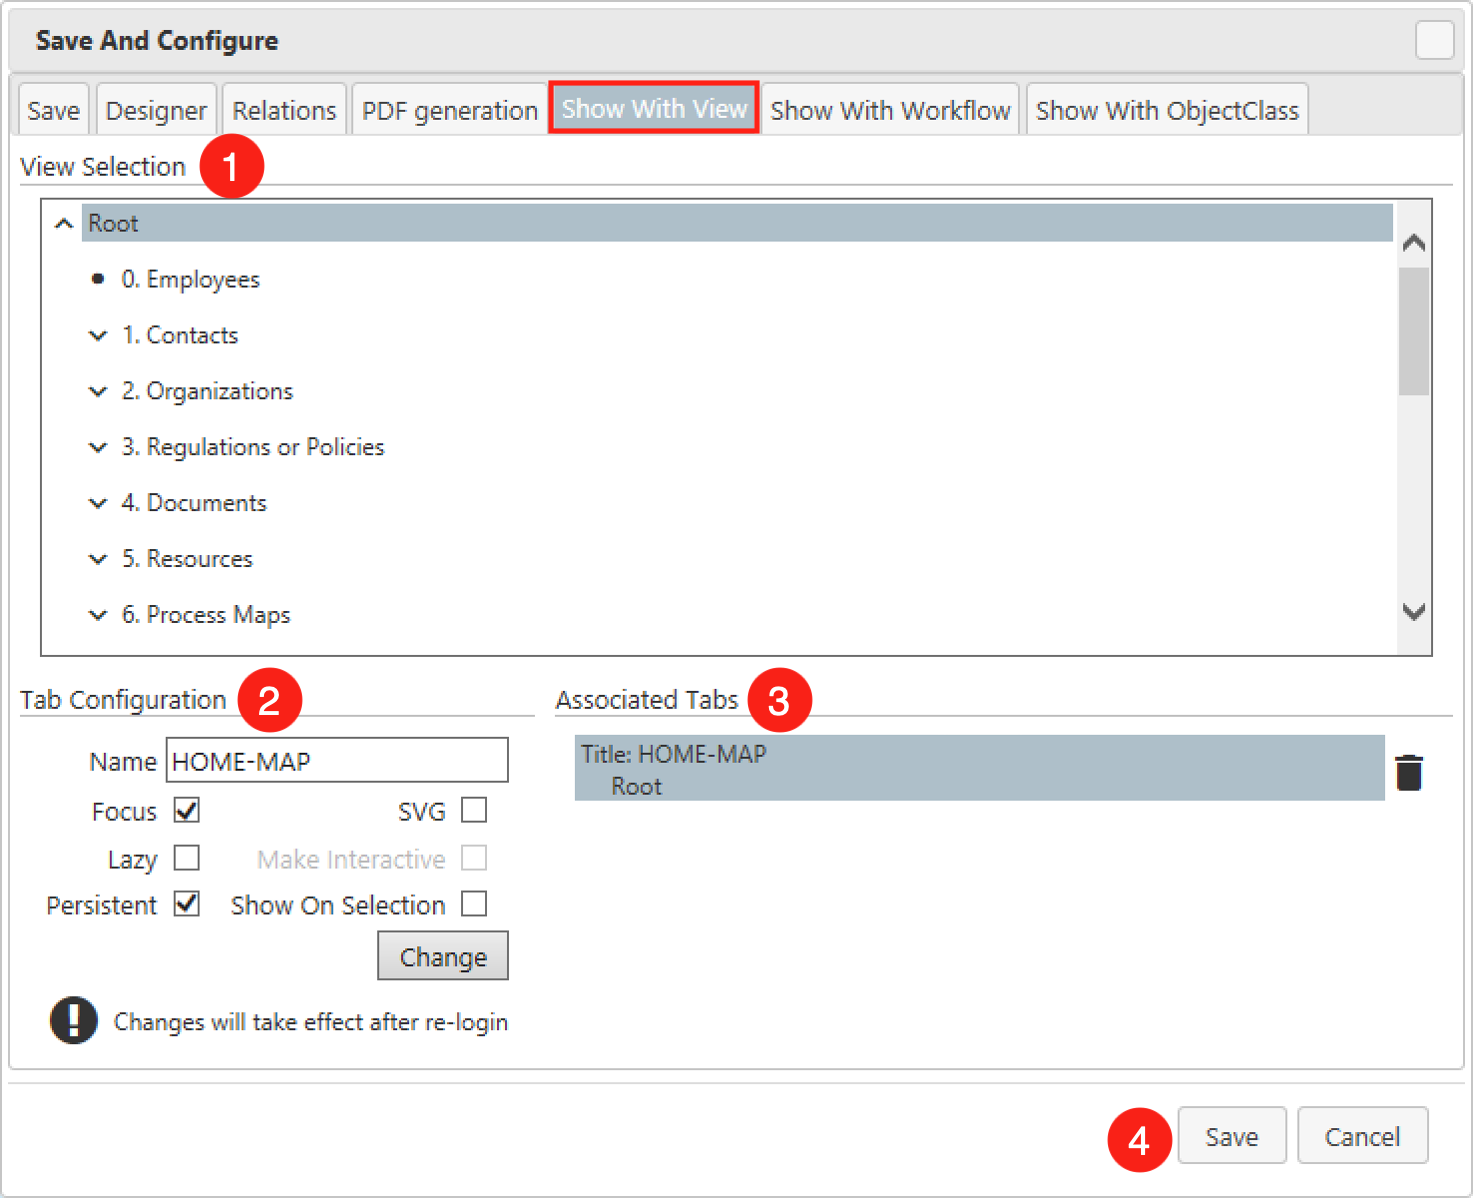The width and height of the screenshot is (1474, 1198).
Task: Expand the 2. Organizations tree node
Action: coord(98,392)
